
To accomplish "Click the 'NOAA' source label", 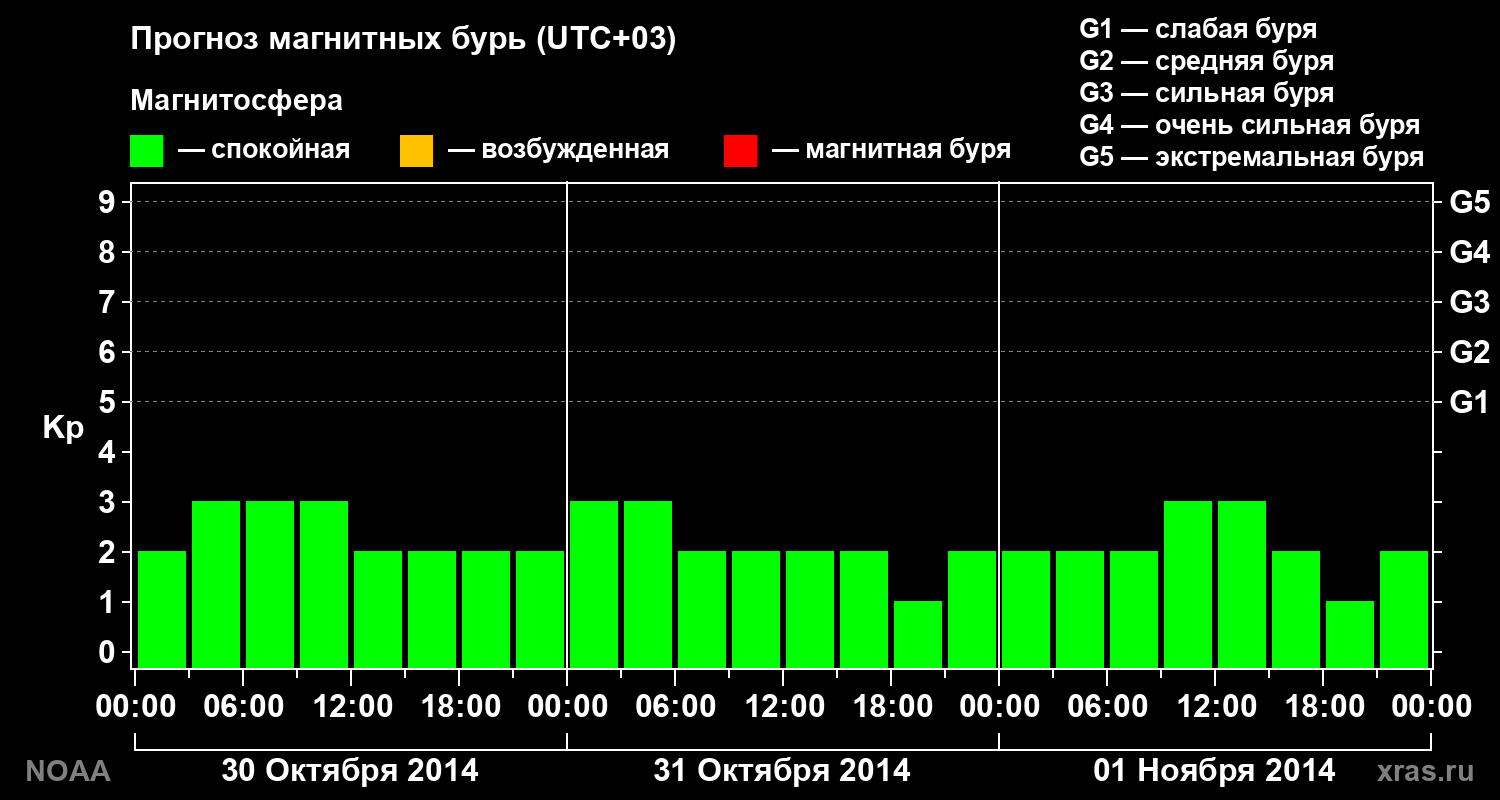I will (x=67, y=772).
